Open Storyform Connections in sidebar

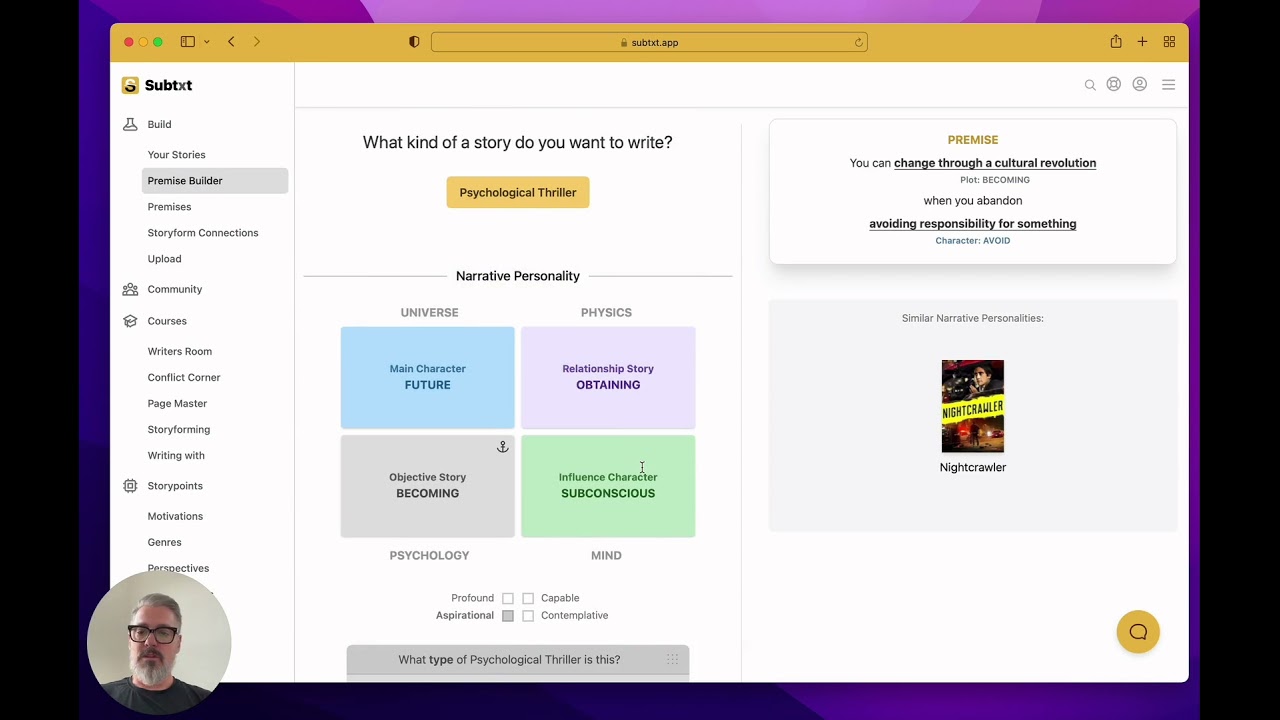(x=203, y=233)
